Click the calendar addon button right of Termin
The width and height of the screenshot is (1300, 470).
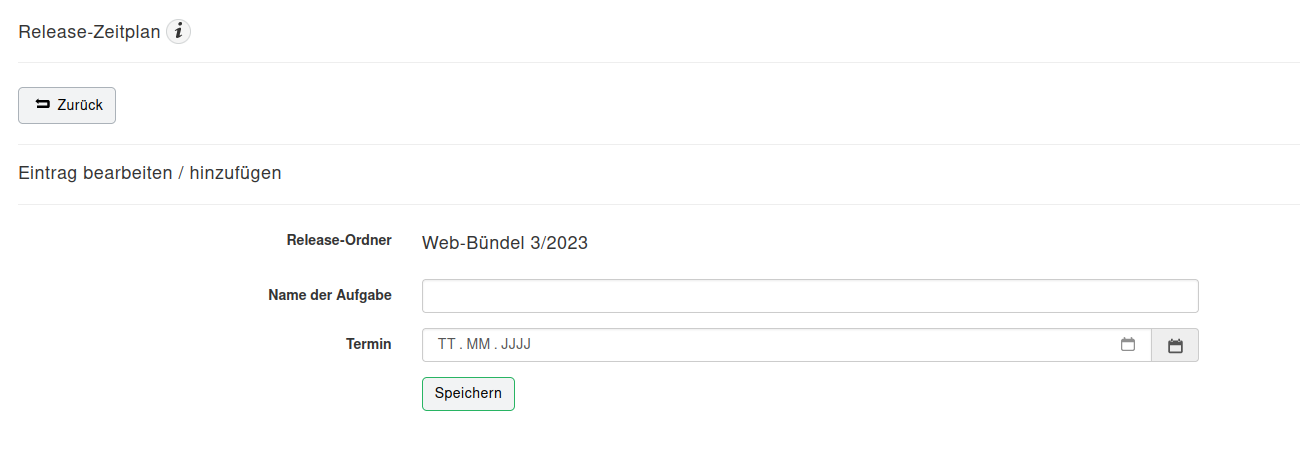pos(1175,345)
